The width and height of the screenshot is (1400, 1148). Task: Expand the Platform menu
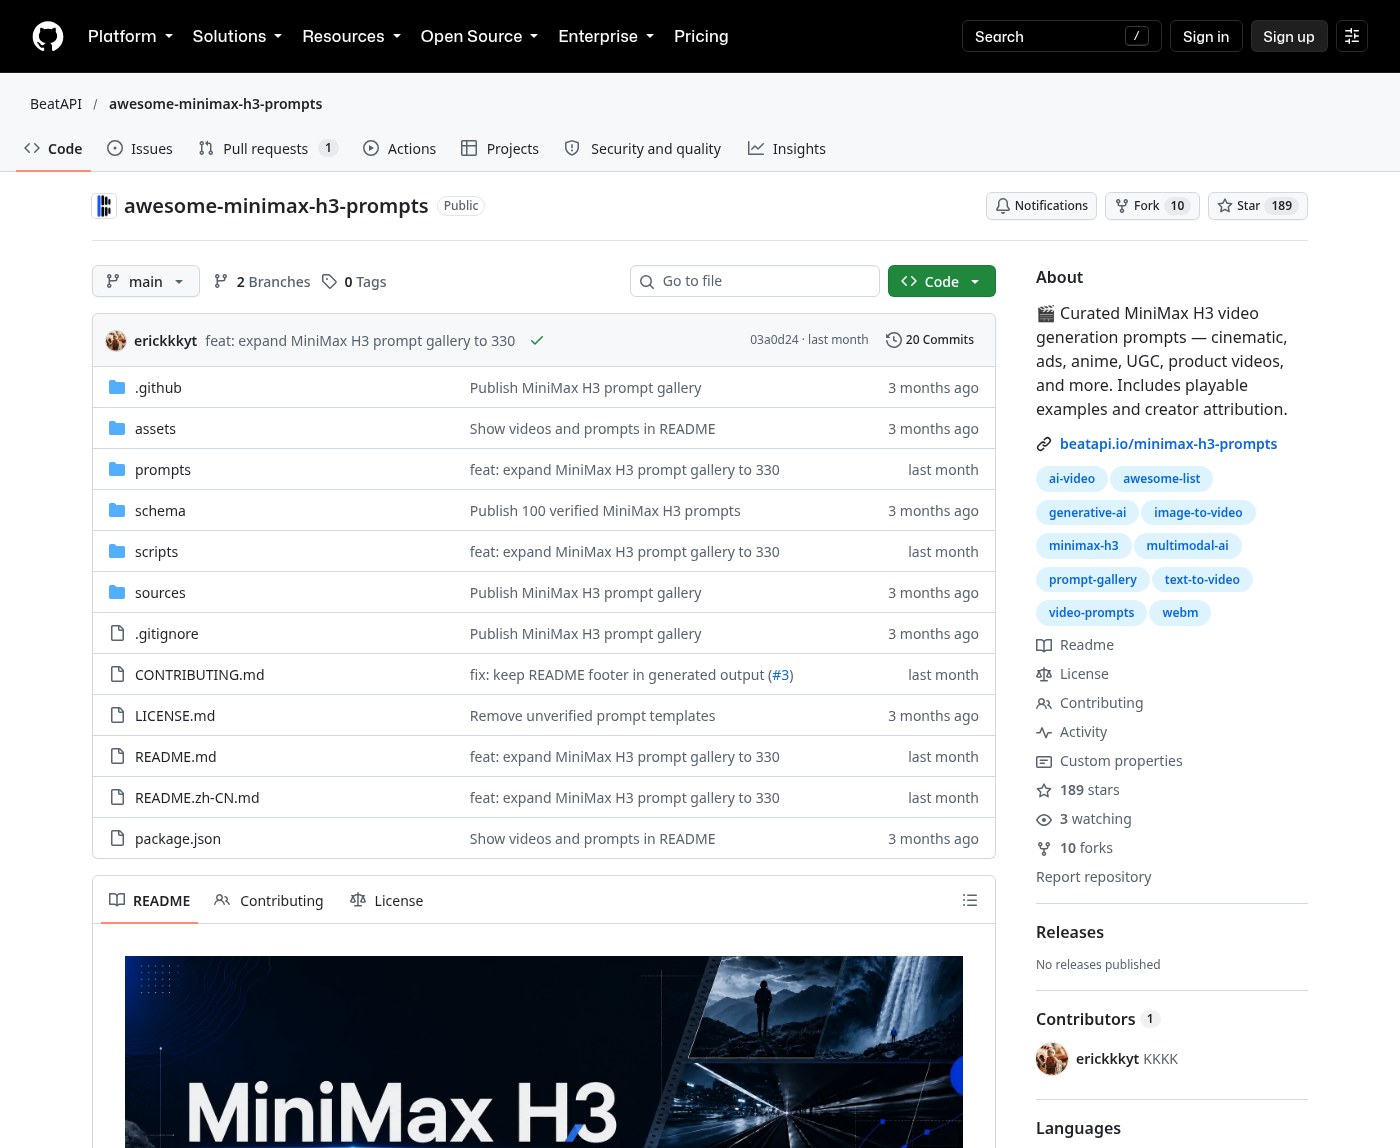130,36
